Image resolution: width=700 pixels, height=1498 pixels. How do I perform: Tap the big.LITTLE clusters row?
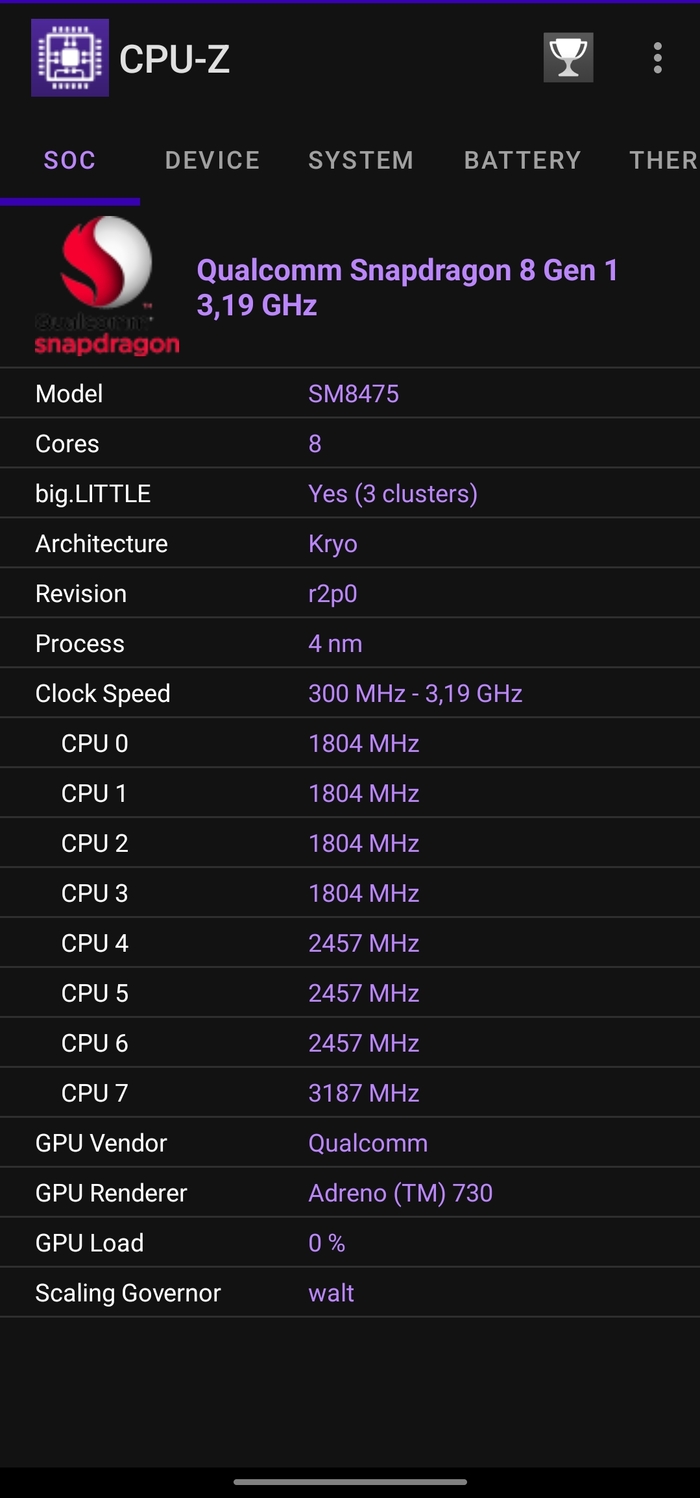tap(350, 494)
